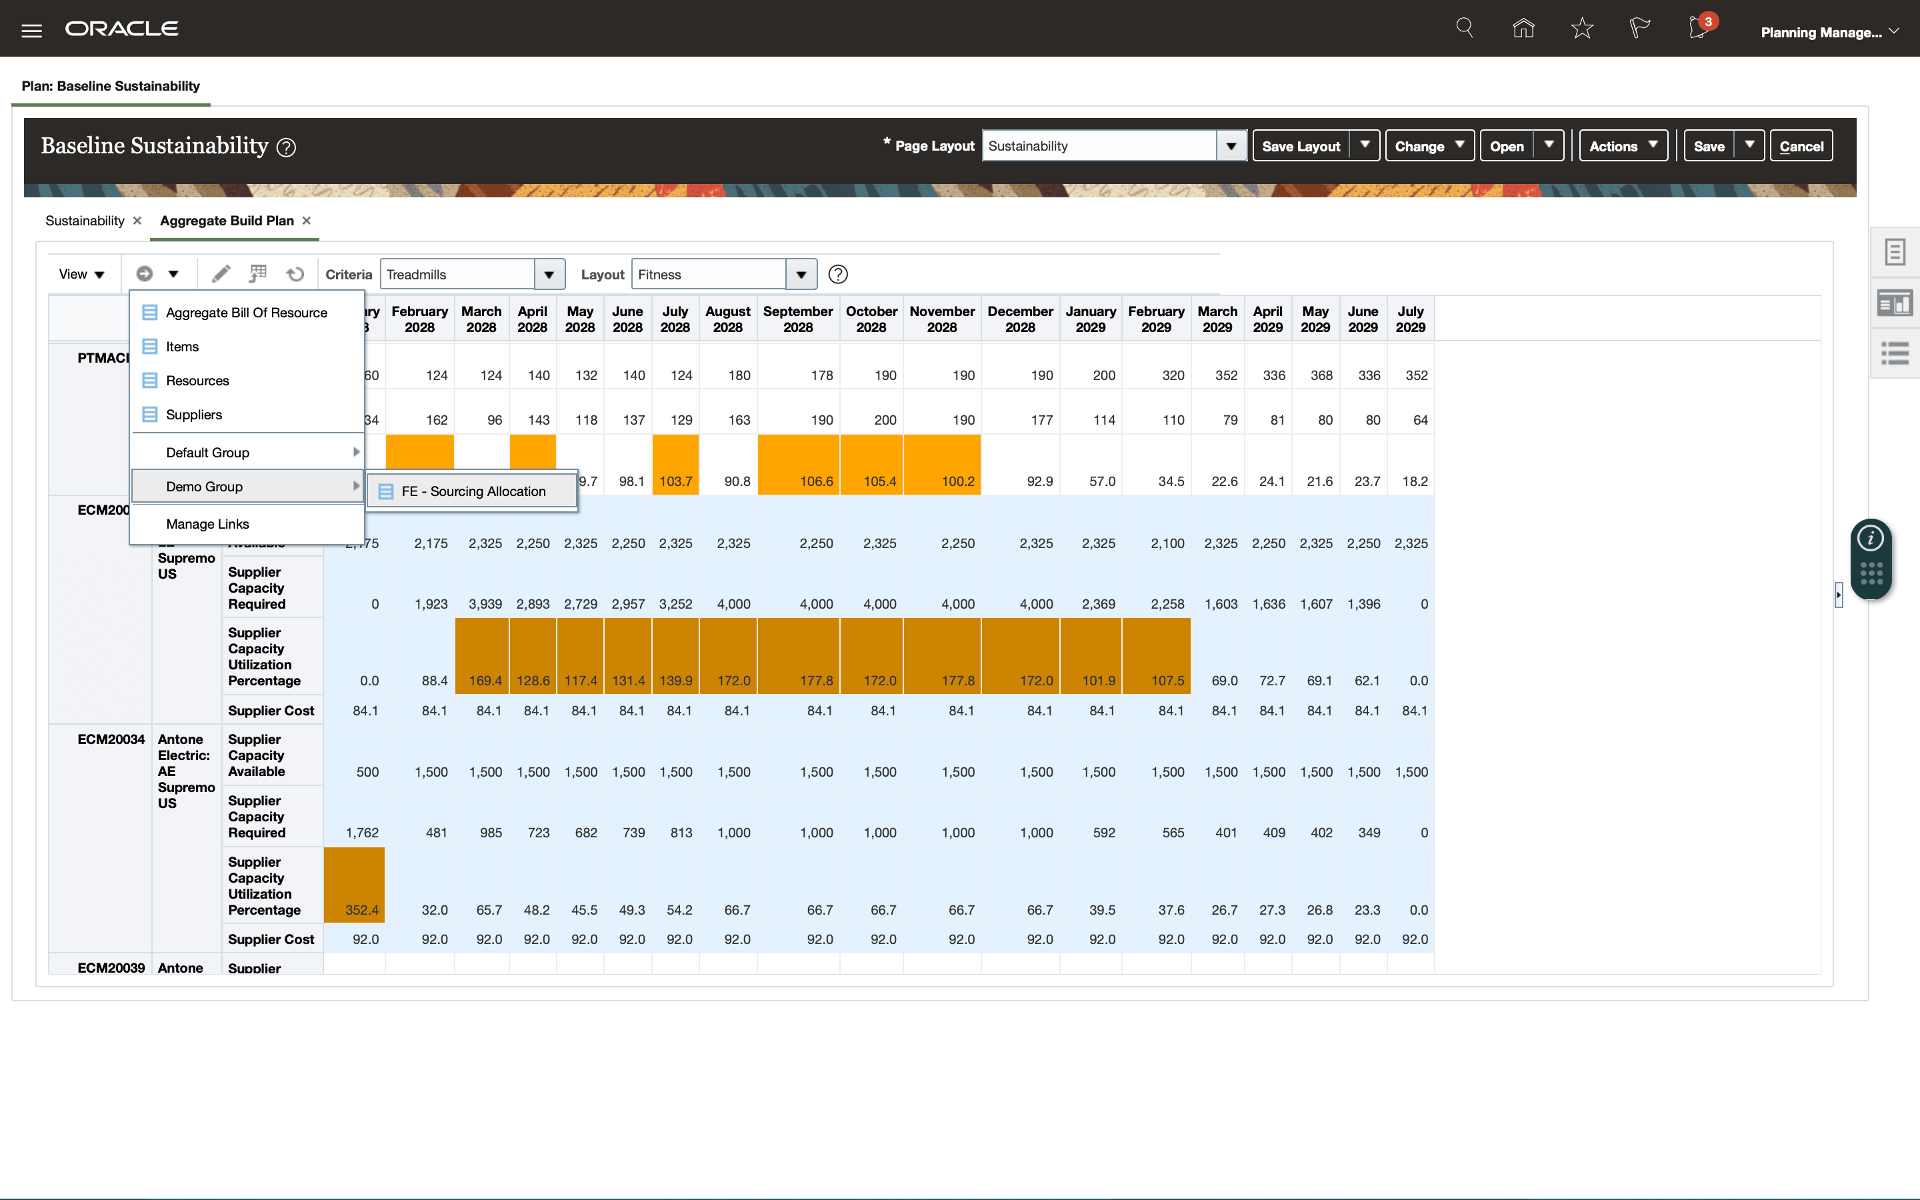Expand the Page Layout dropdown
The height and width of the screenshot is (1200, 1920).
pos(1231,146)
